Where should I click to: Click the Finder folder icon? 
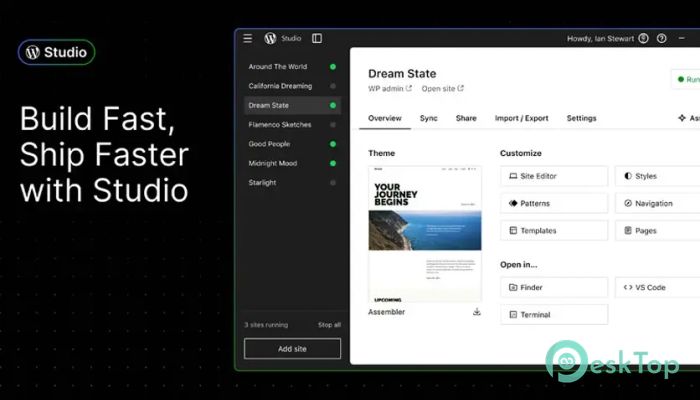click(x=513, y=288)
